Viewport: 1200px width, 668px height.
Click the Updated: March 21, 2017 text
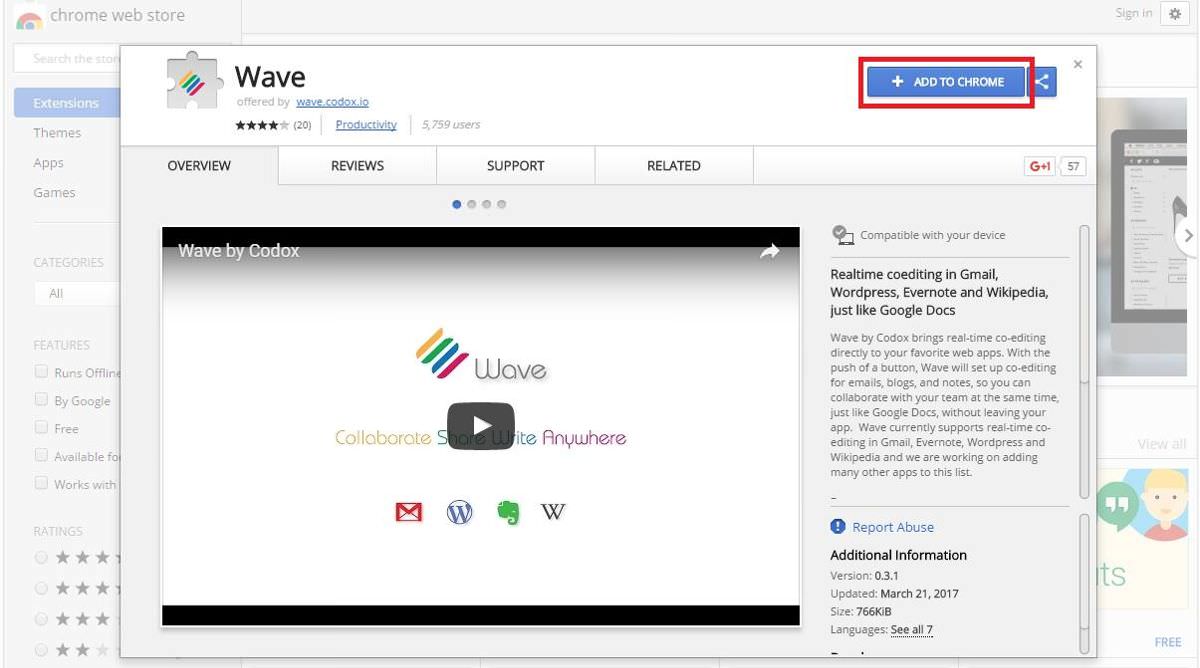coord(894,594)
